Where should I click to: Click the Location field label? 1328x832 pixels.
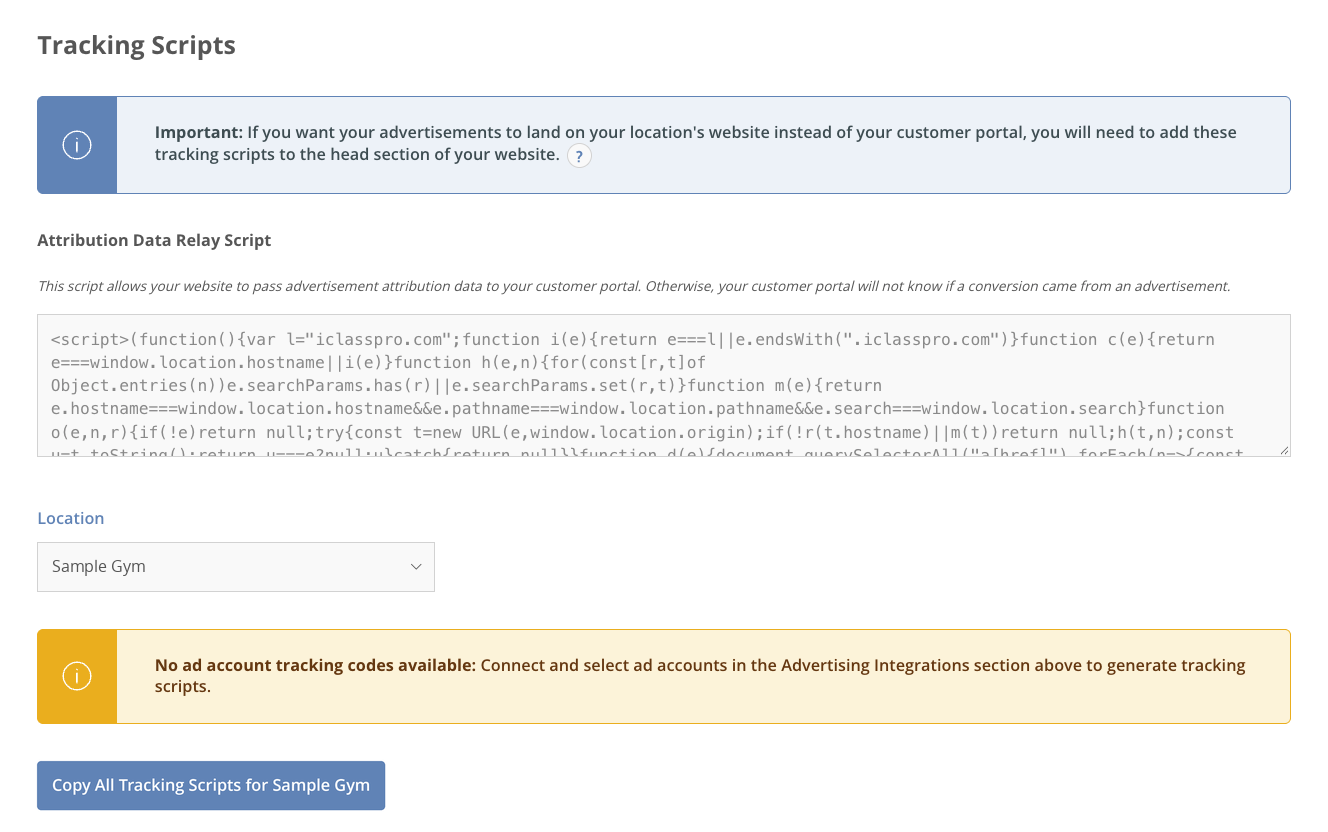71,518
